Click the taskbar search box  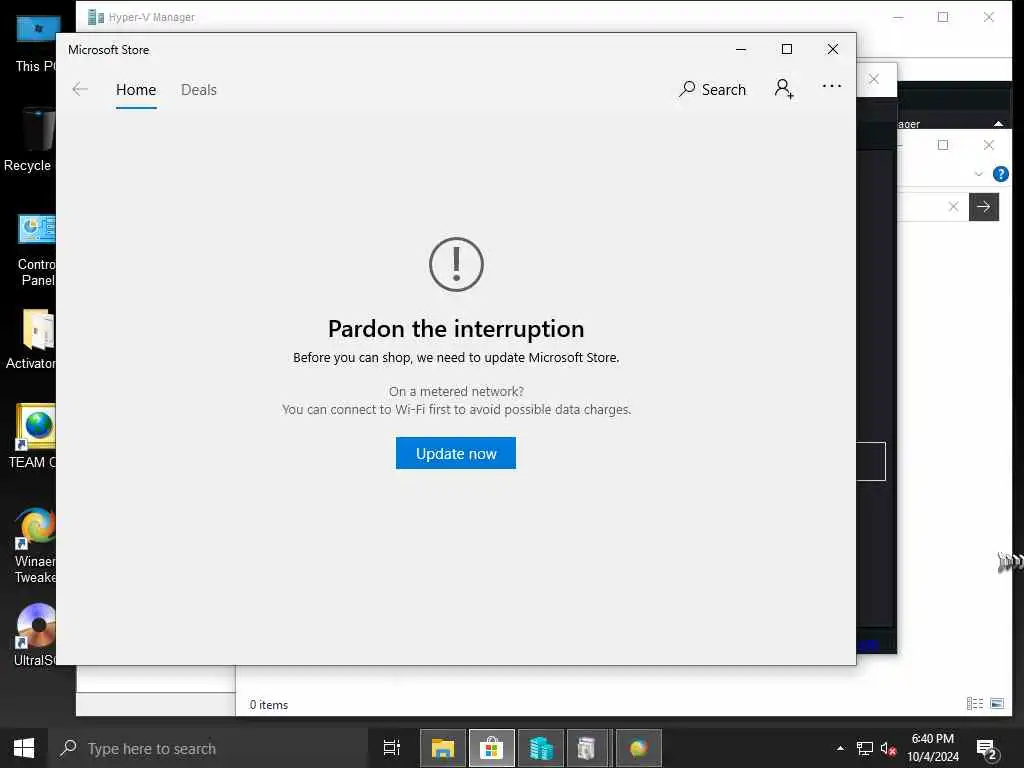pos(208,748)
